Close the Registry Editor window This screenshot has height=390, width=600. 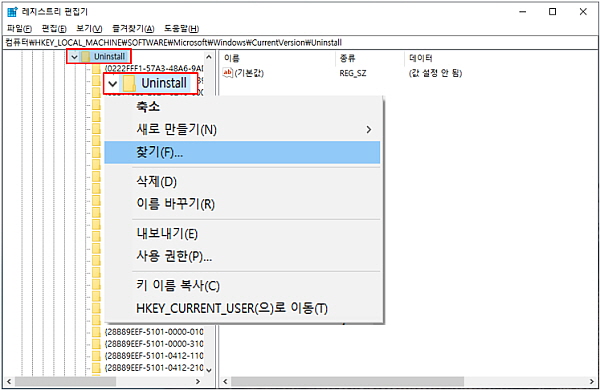point(583,12)
